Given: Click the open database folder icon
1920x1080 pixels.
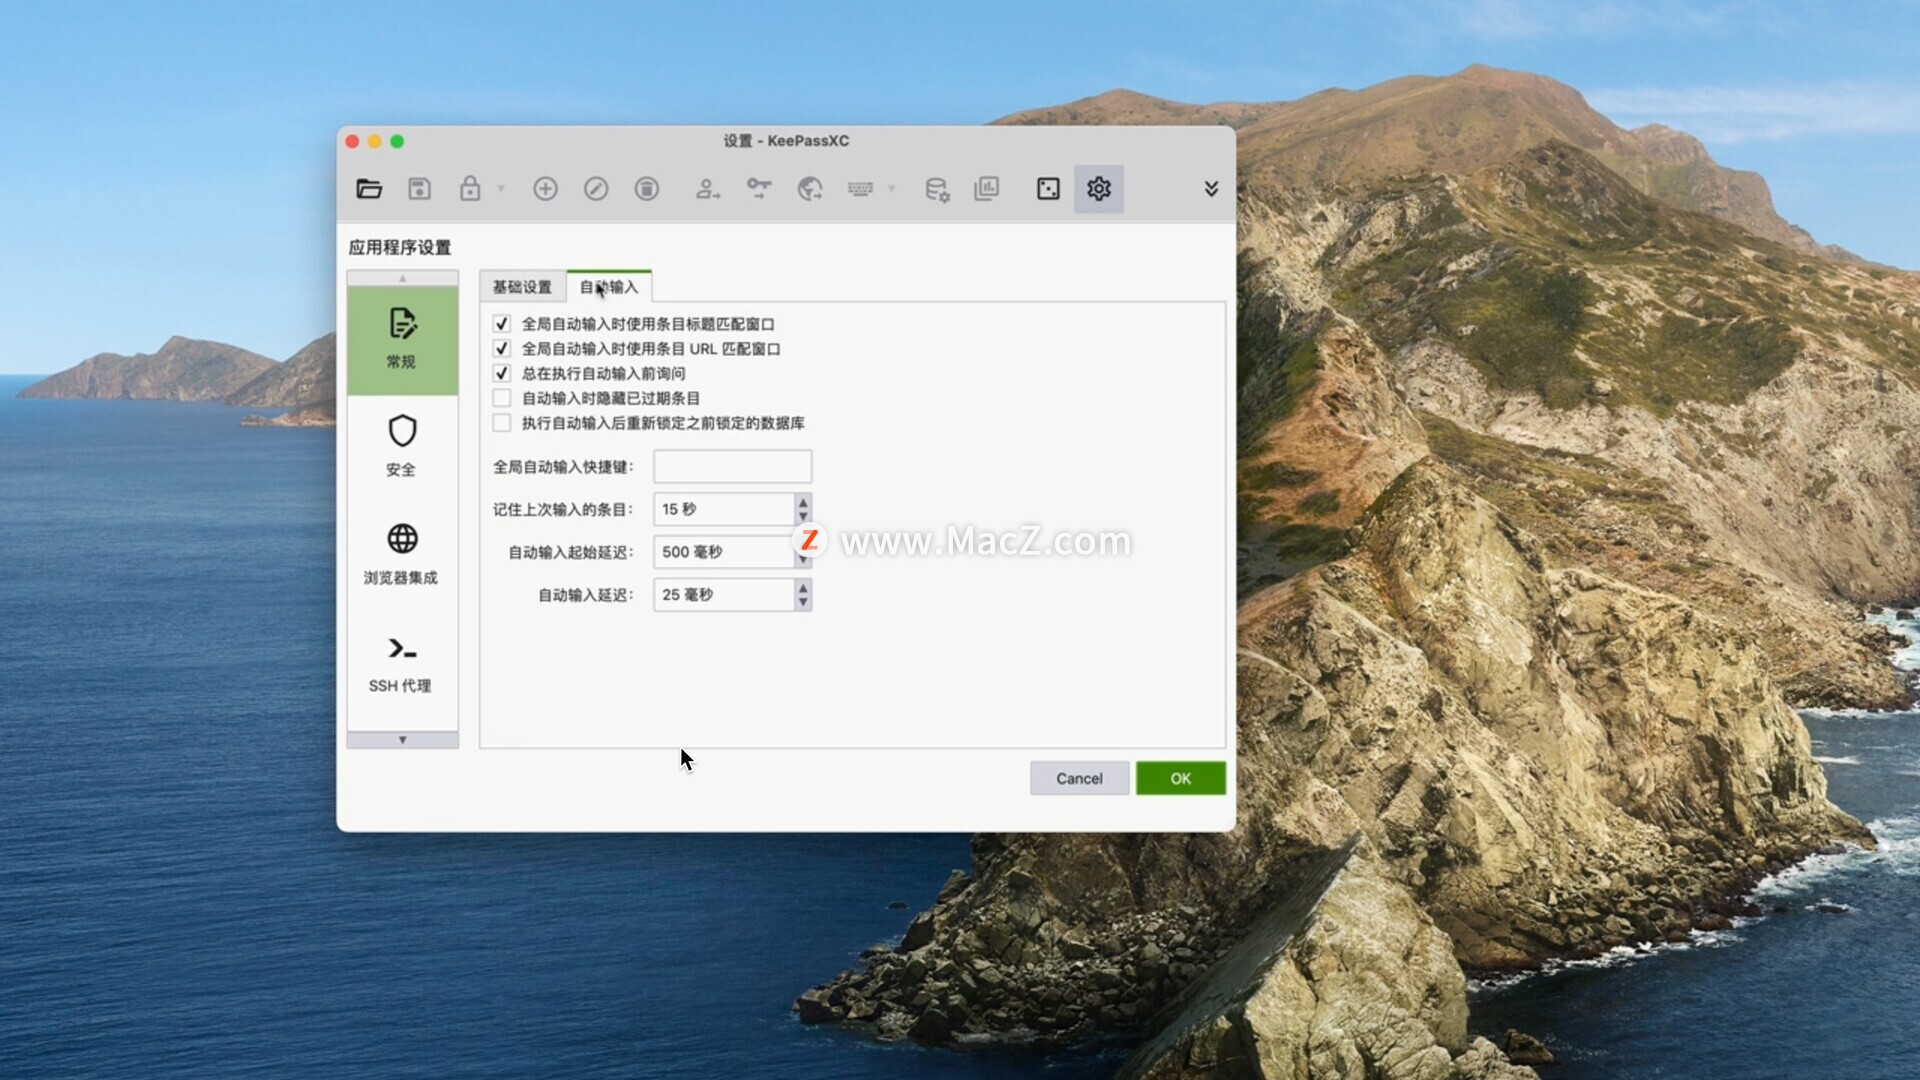Looking at the screenshot, I should tap(369, 189).
